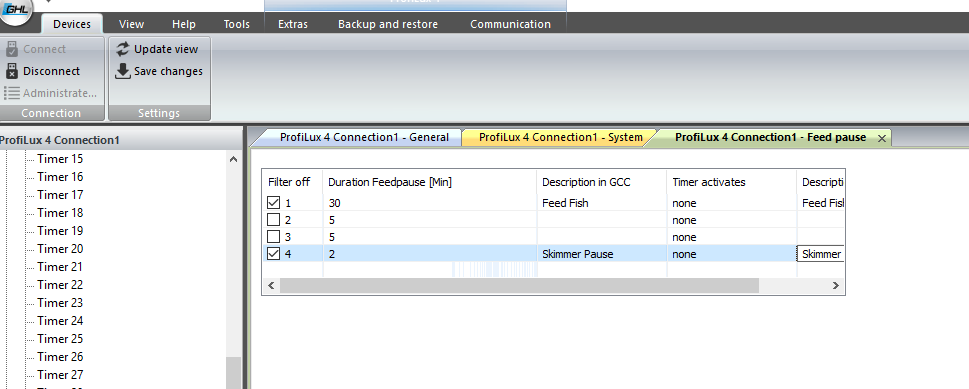Select Timer 15 in the tree
This screenshot has width=969, height=389.
(60, 159)
